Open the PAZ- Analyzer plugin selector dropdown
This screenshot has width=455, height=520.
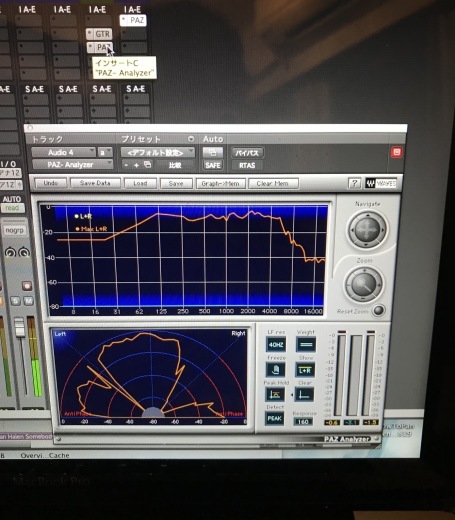[72, 165]
